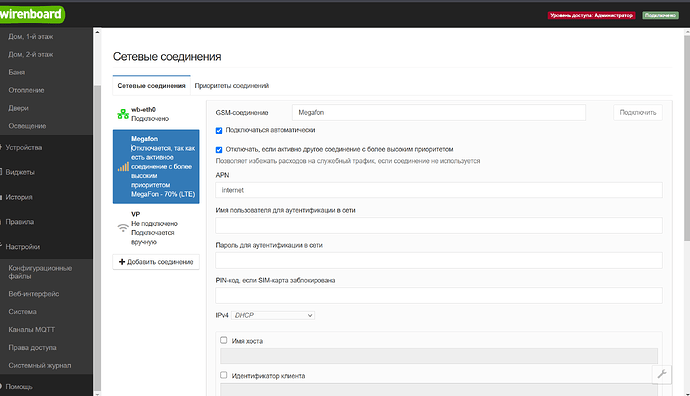Enable the Имя хоста checkbox
Viewport: 690px width, 396px height.
pyautogui.click(x=224, y=340)
